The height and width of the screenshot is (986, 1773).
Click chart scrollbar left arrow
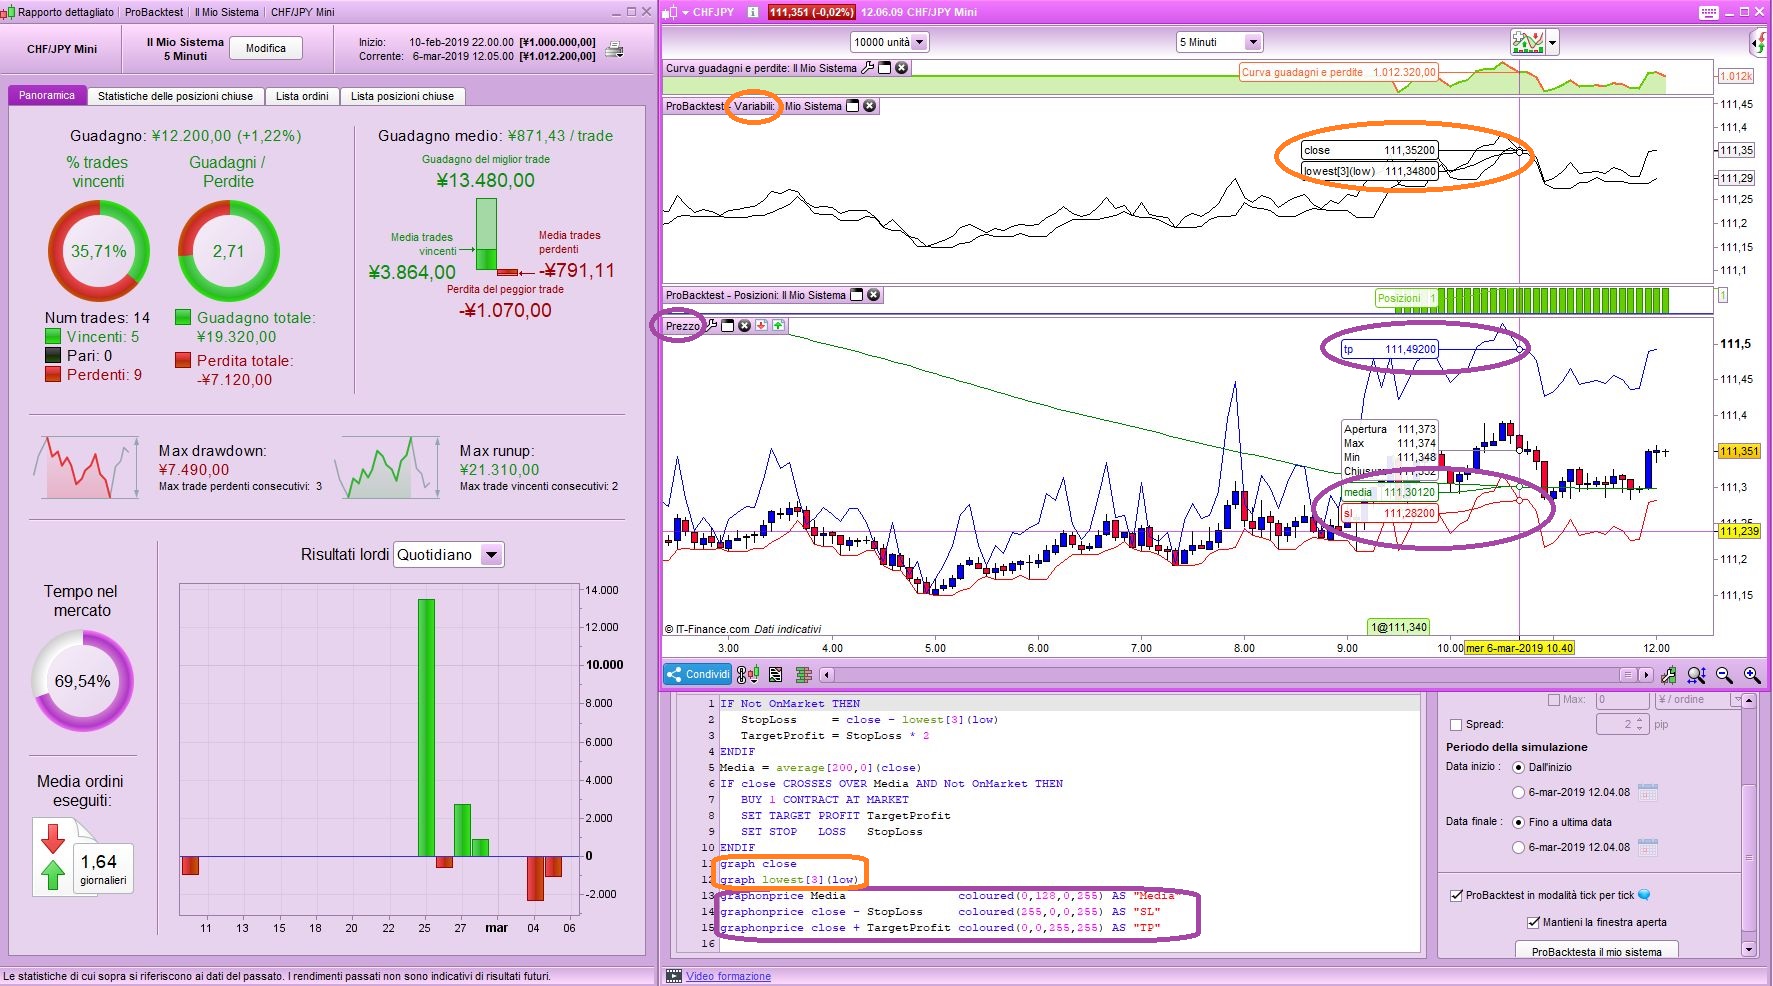[827, 675]
